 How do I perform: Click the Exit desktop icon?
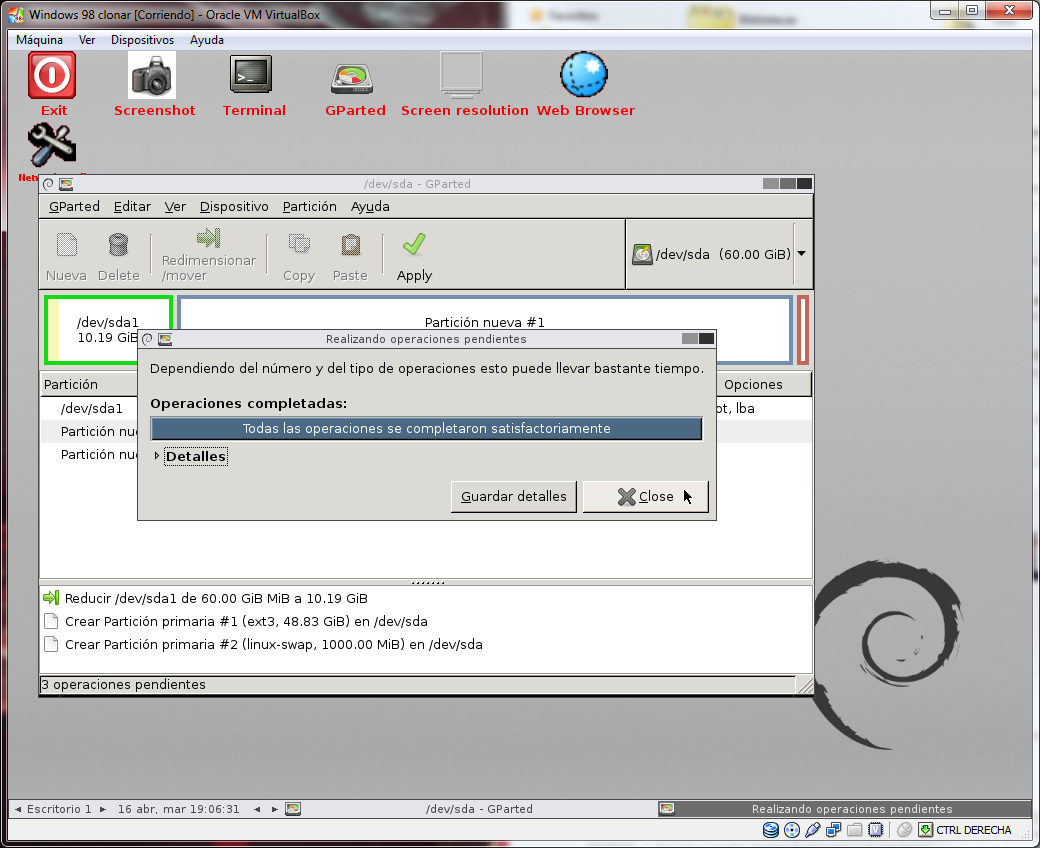[x=52, y=76]
